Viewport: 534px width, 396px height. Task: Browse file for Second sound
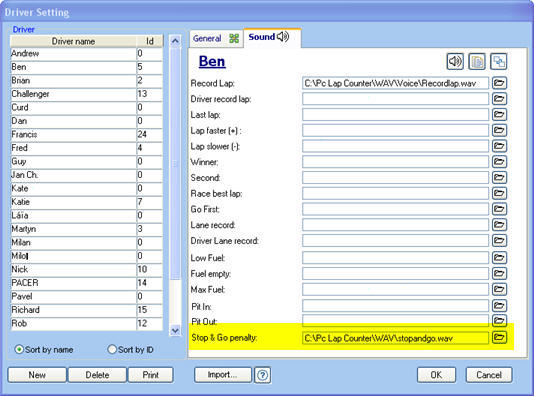point(499,177)
